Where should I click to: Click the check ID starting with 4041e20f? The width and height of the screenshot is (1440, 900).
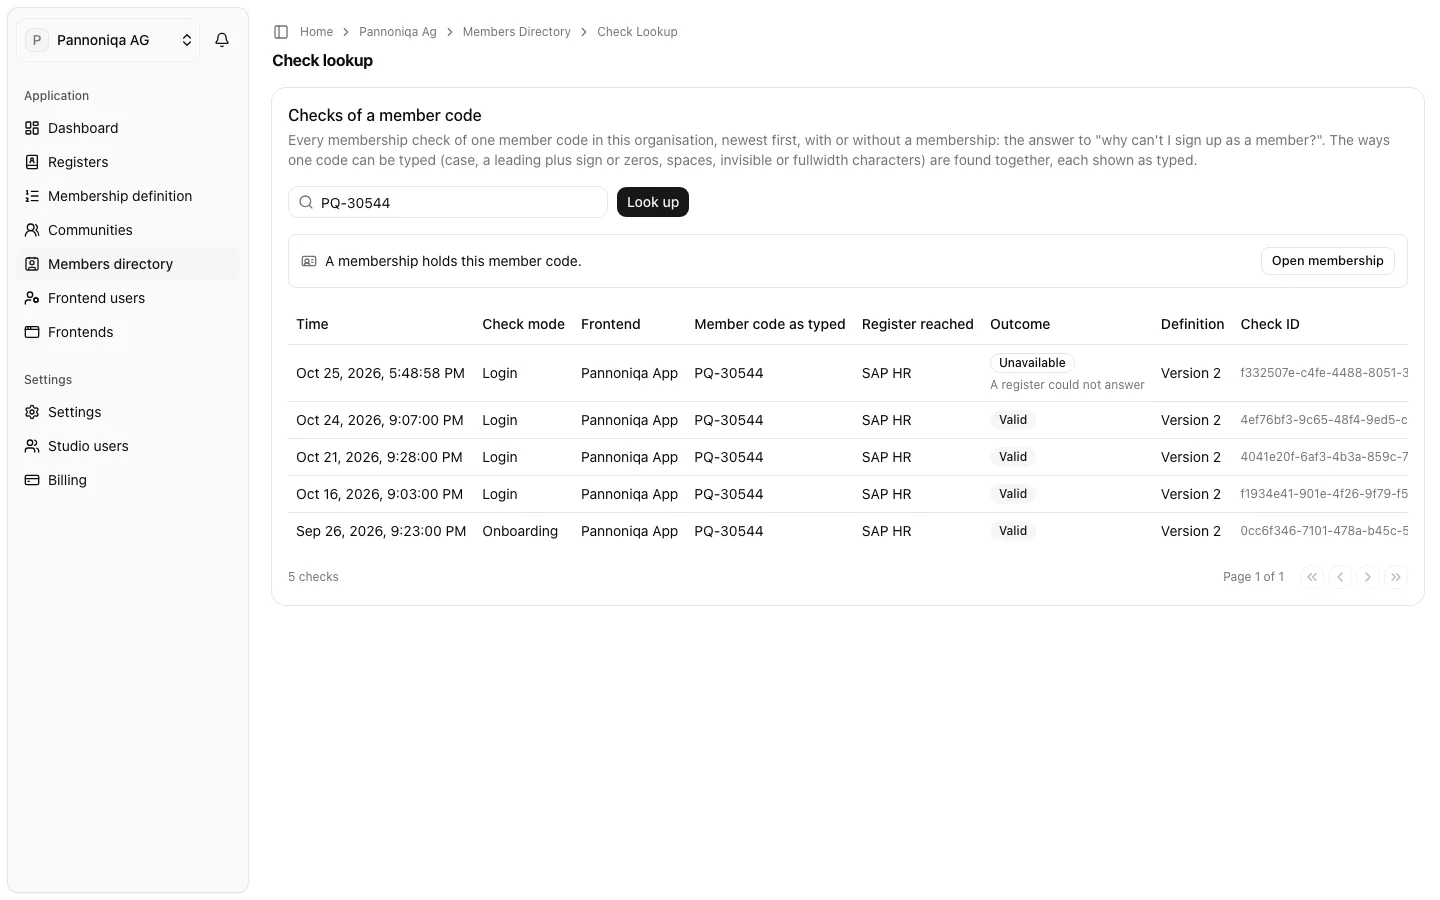pyautogui.click(x=1324, y=457)
